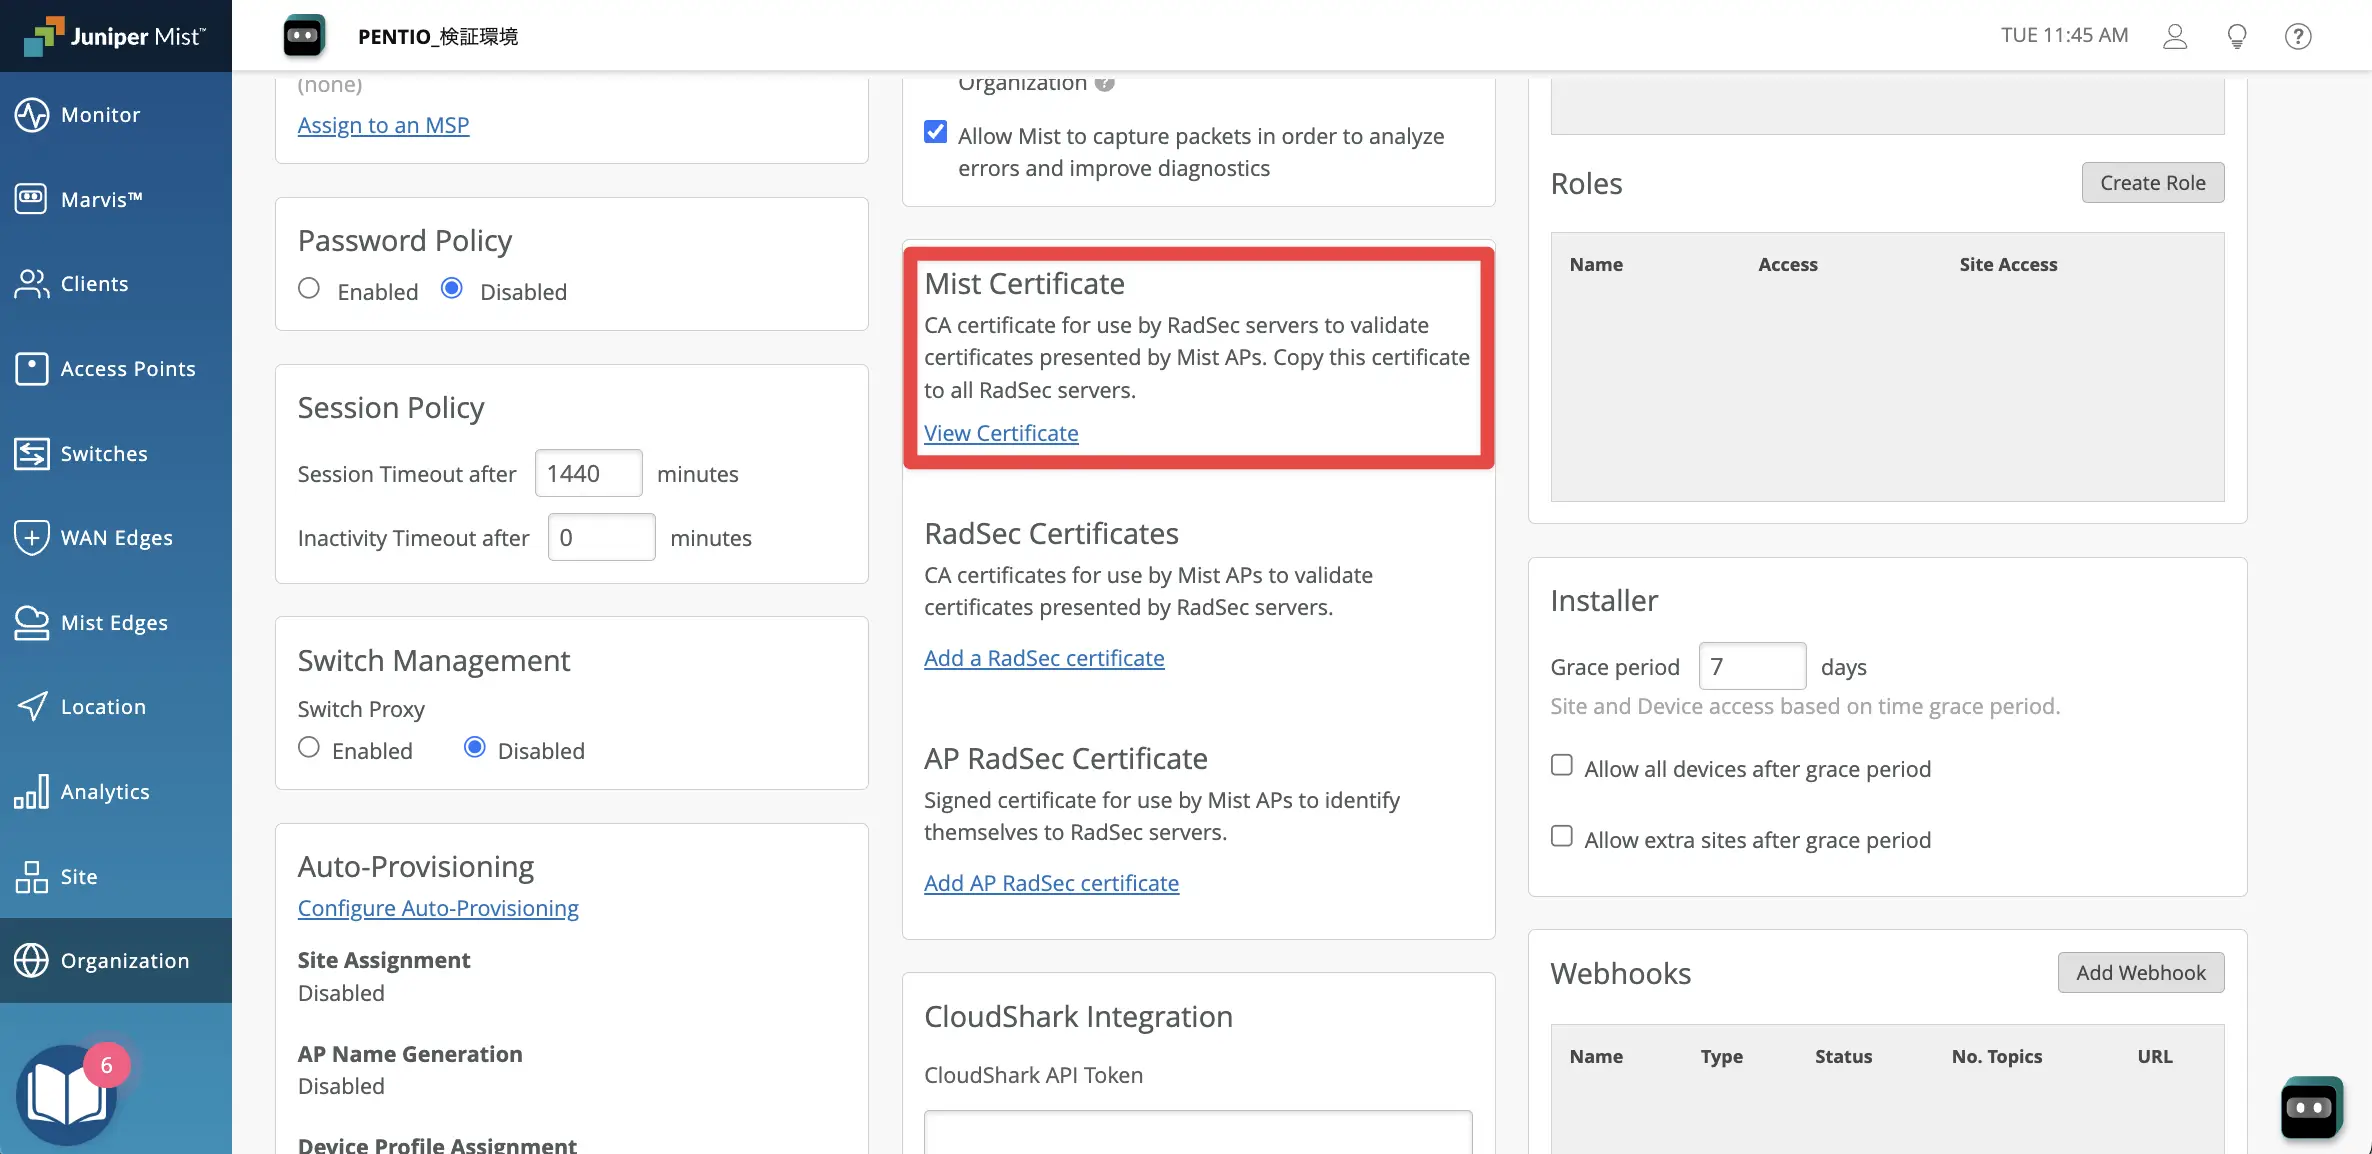Open Access Points sidebar icon
Screen dimensions: 2372x1154
click(x=31, y=368)
